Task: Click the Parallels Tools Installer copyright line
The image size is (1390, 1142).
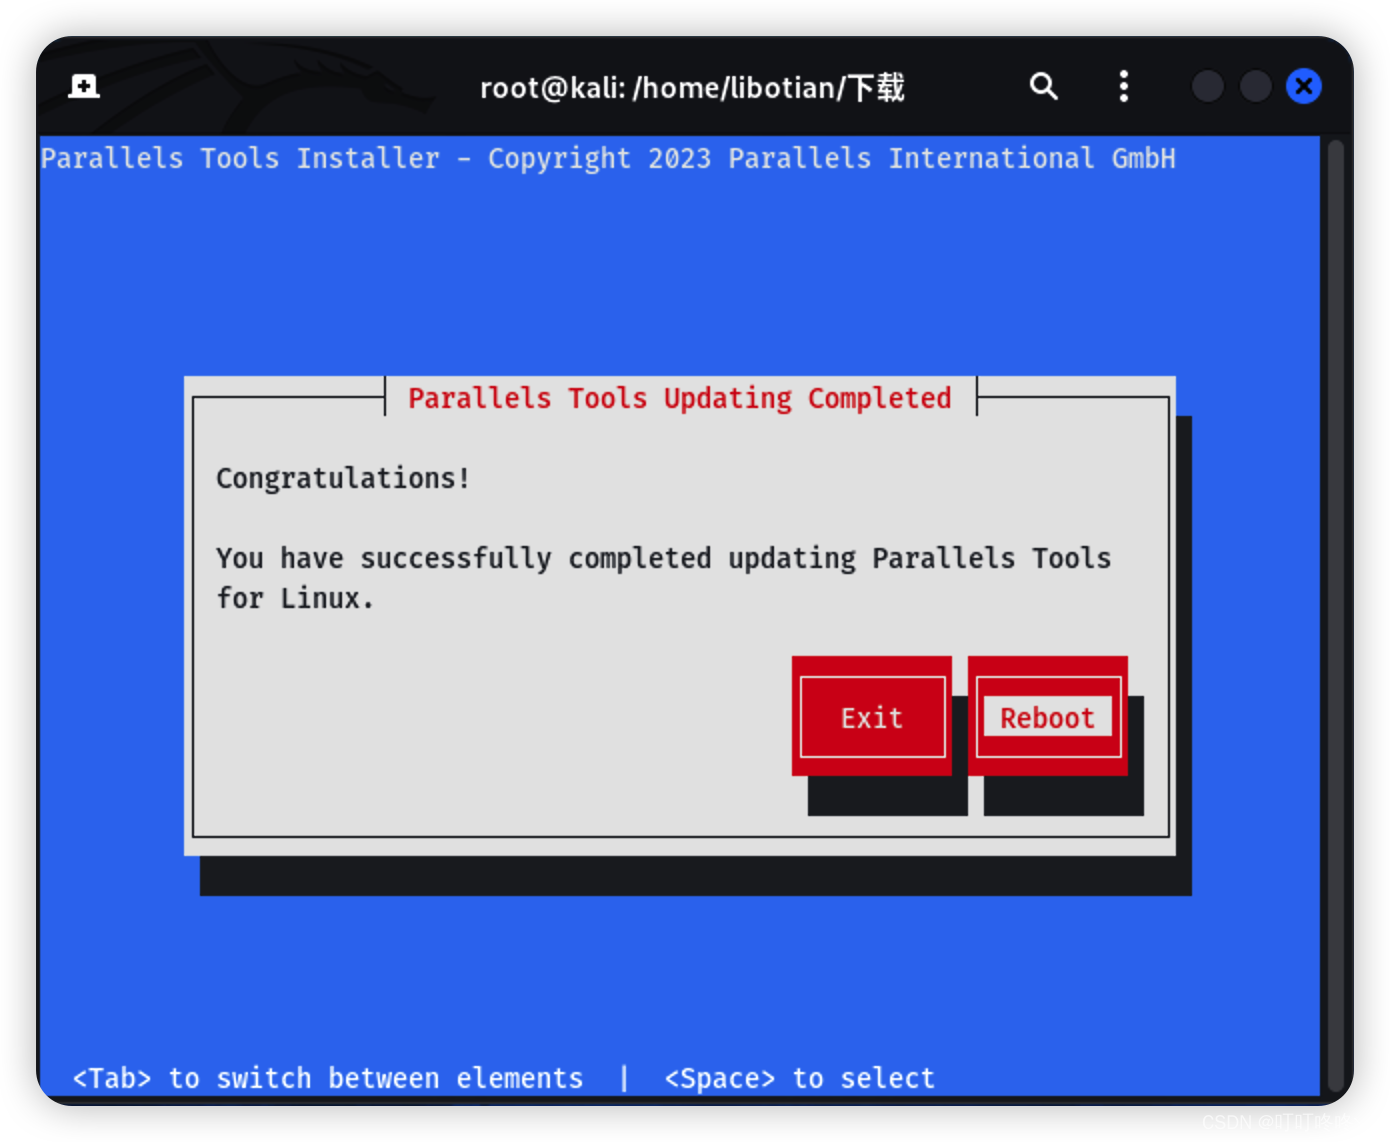Action: pyautogui.click(x=608, y=158)
